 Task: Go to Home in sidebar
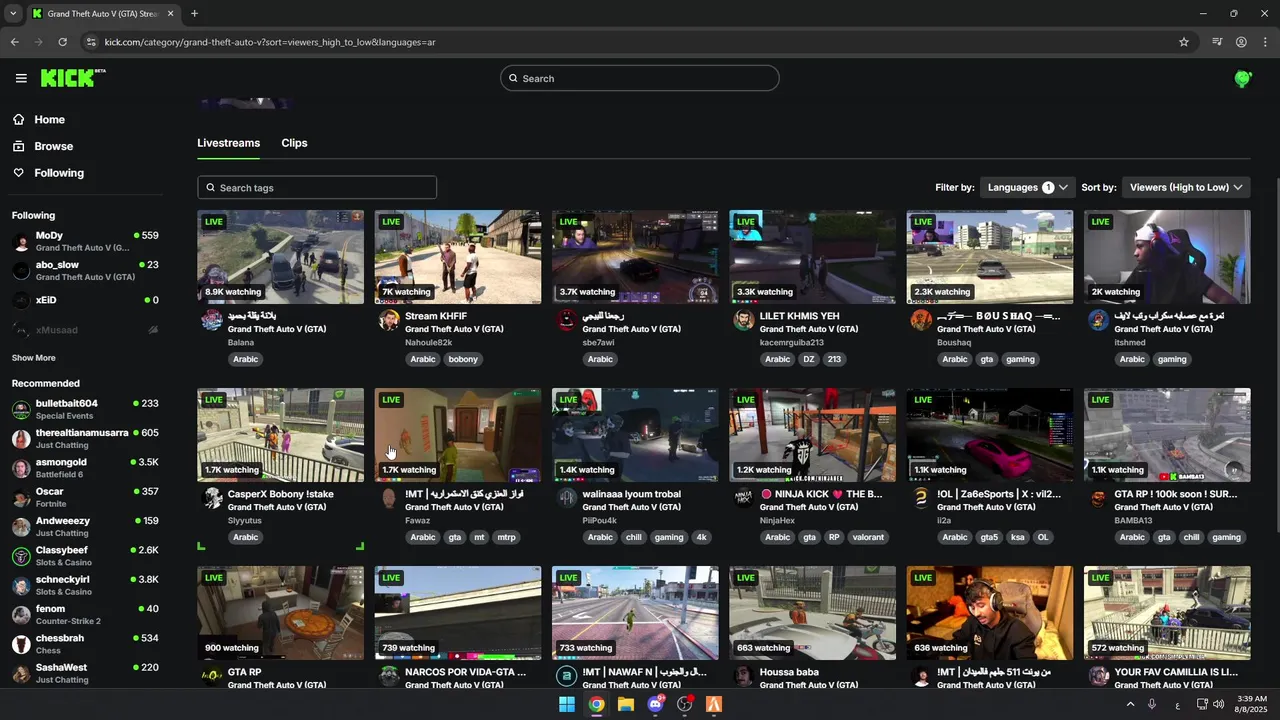click(49, 120)
